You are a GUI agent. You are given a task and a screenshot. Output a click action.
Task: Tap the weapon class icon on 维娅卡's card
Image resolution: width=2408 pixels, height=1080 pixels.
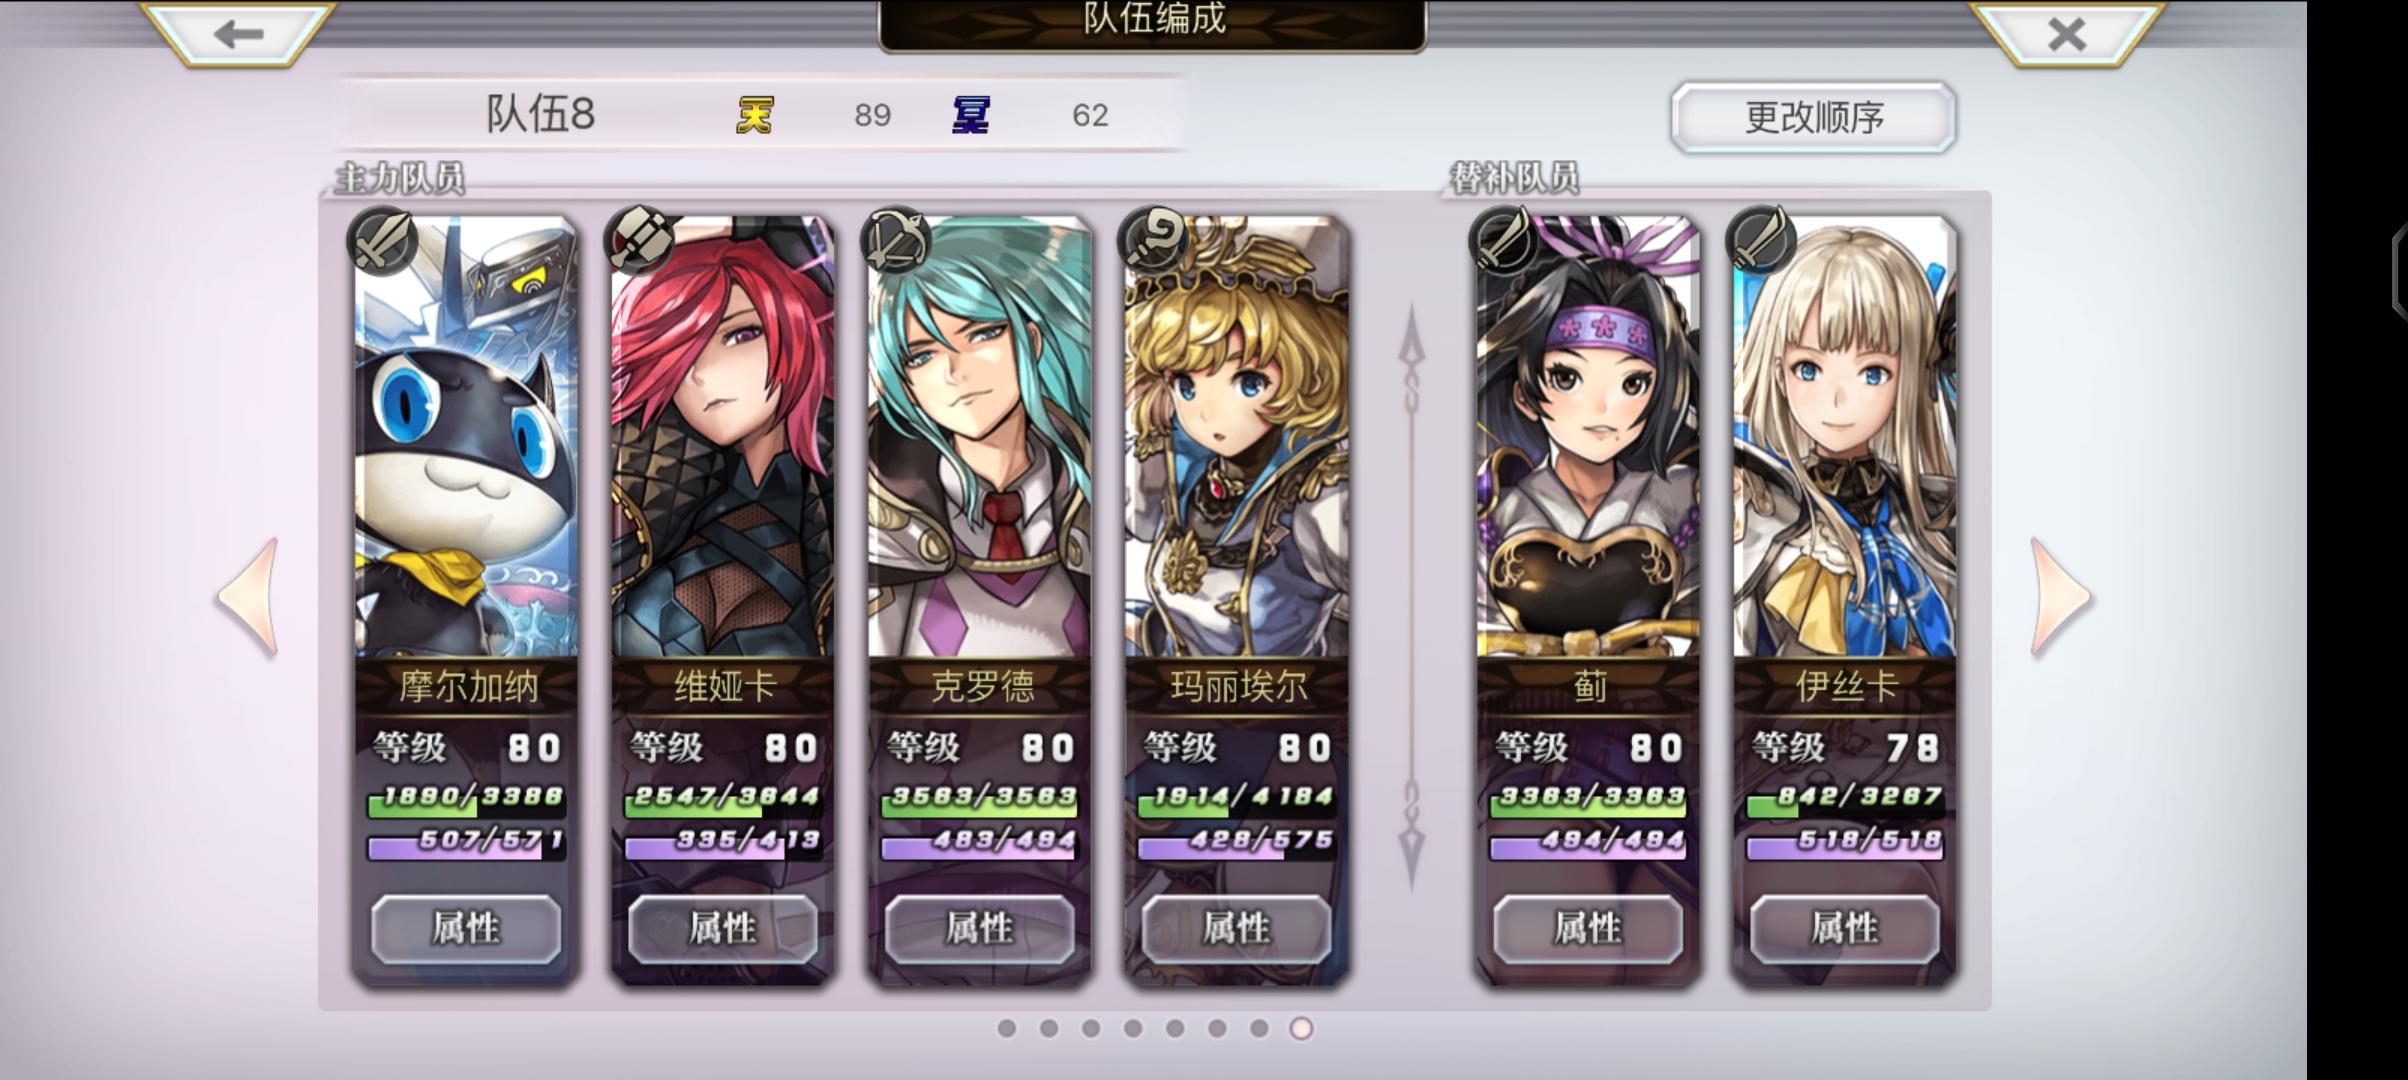coord(640,240)
